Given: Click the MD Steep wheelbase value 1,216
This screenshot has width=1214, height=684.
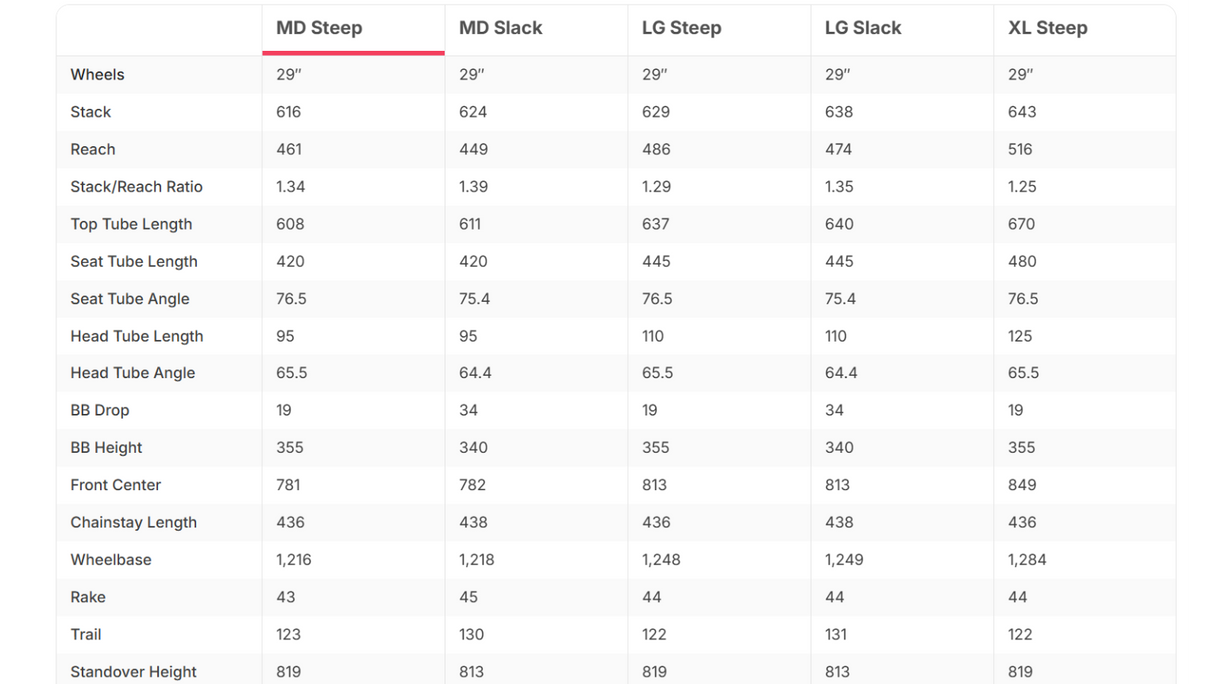Looking at the screenshot, I should click(293, 560).
